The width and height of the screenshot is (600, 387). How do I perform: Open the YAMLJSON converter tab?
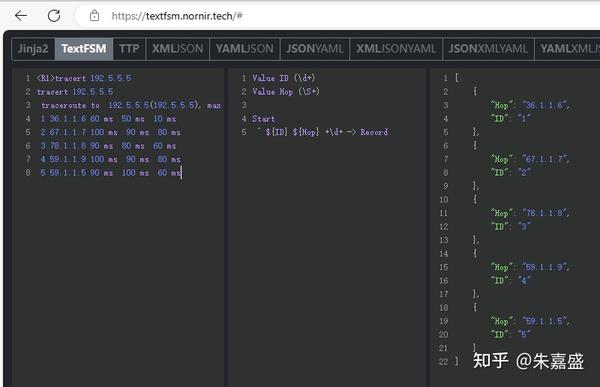click(x=245, y=49)
